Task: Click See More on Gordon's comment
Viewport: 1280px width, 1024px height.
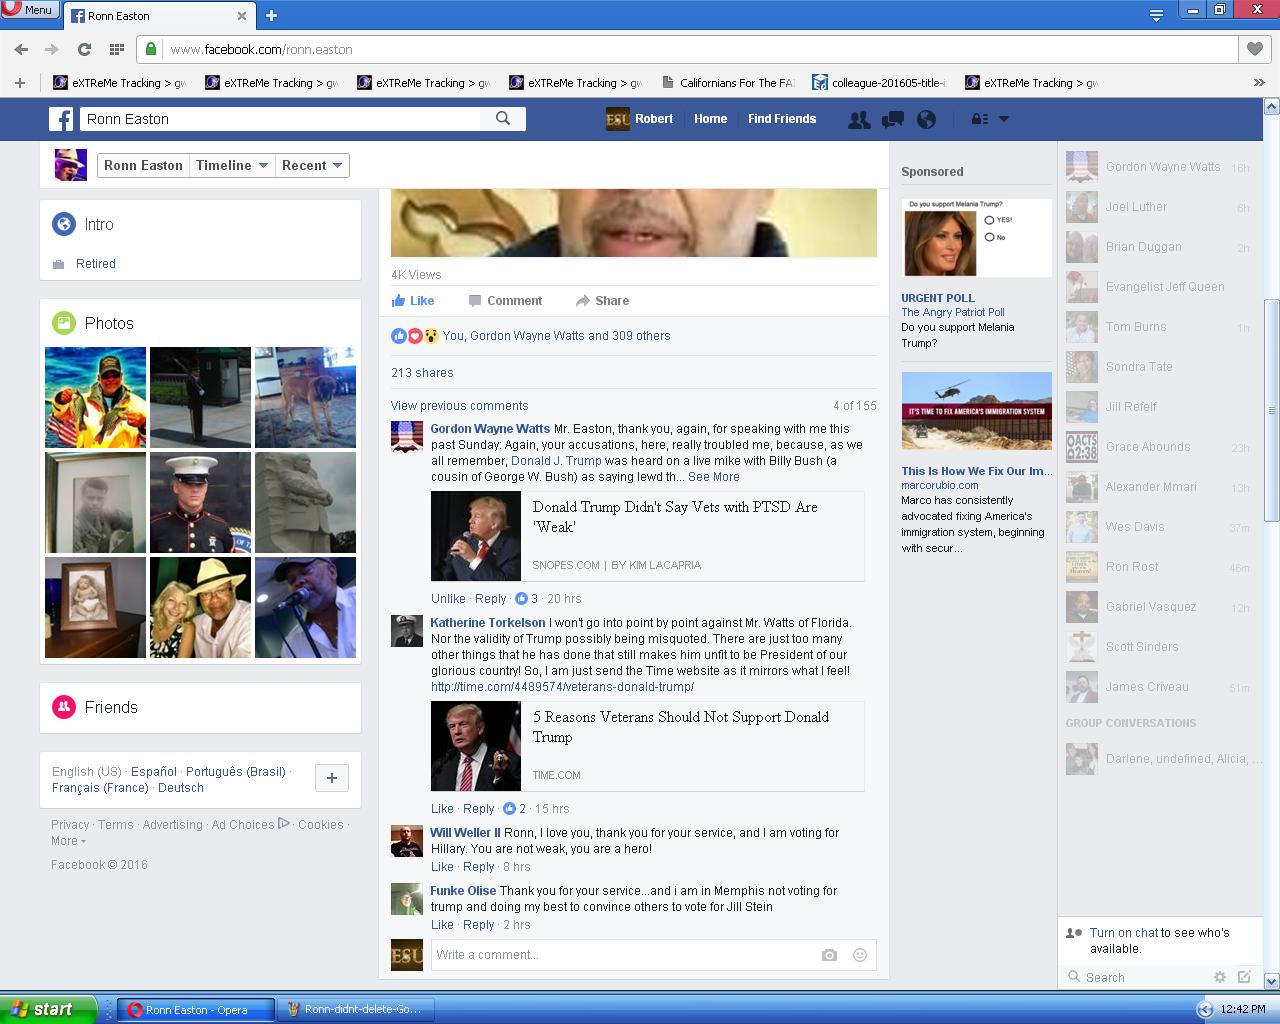Action: pos(714,477)
